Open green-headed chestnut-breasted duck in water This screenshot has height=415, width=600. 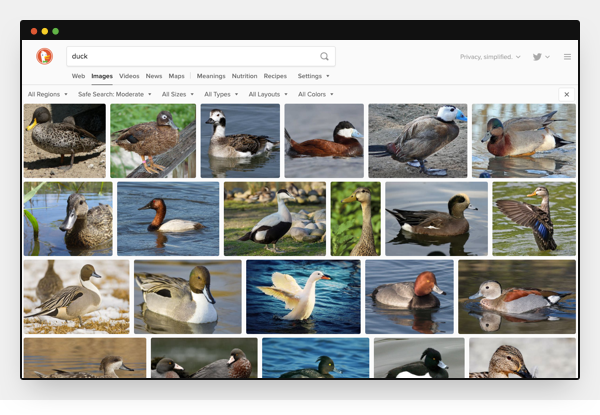tap(524, 140)
